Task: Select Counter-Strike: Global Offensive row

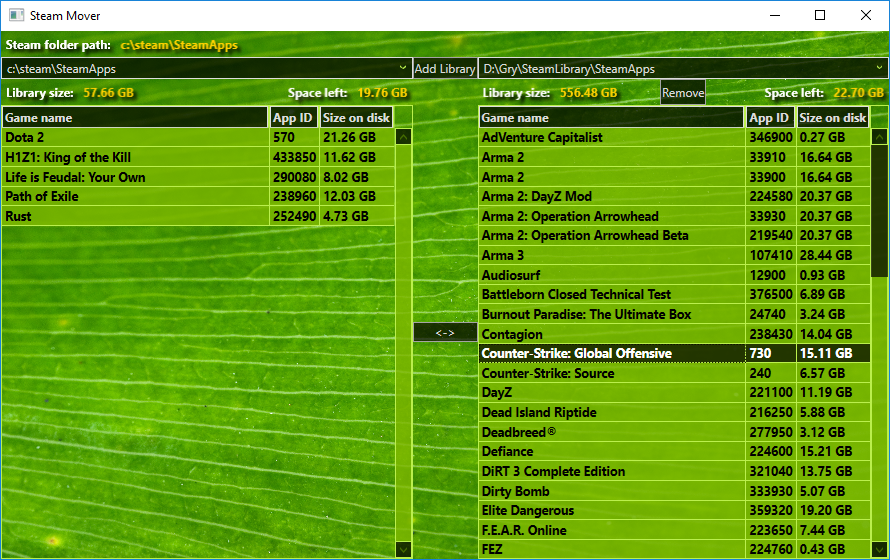Action: pos(674,353)
